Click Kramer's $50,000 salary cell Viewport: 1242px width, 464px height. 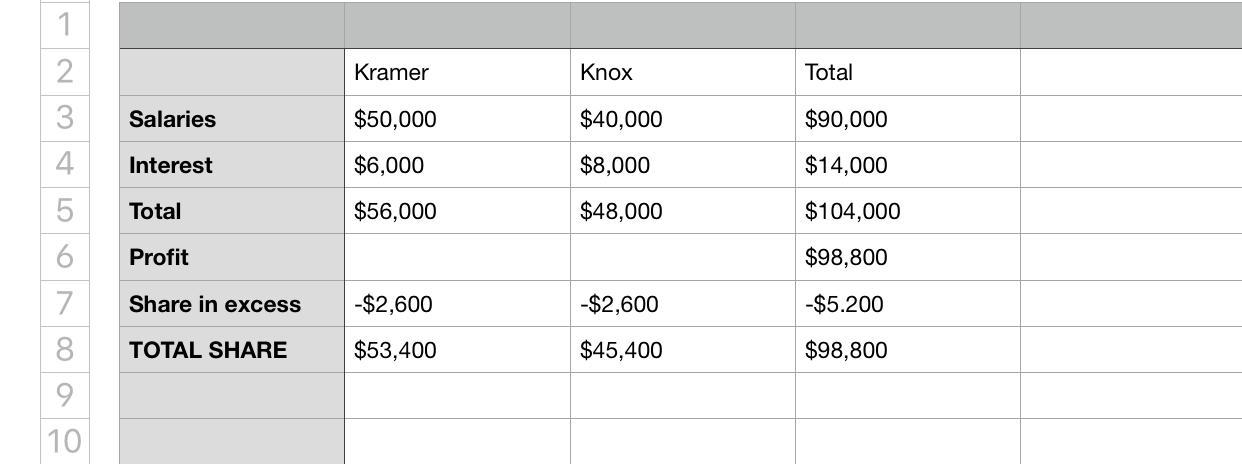(x=457, y=119)
